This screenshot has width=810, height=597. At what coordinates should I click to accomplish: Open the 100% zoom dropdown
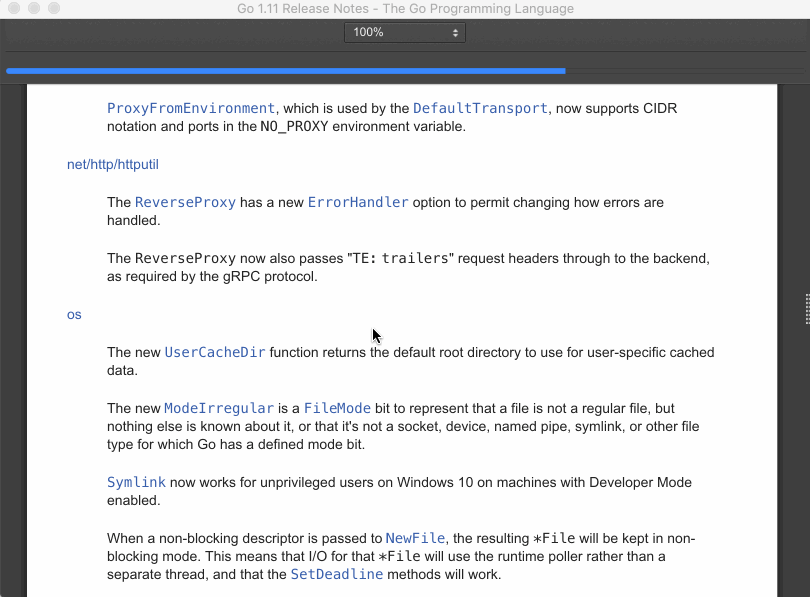pos(404,33)
